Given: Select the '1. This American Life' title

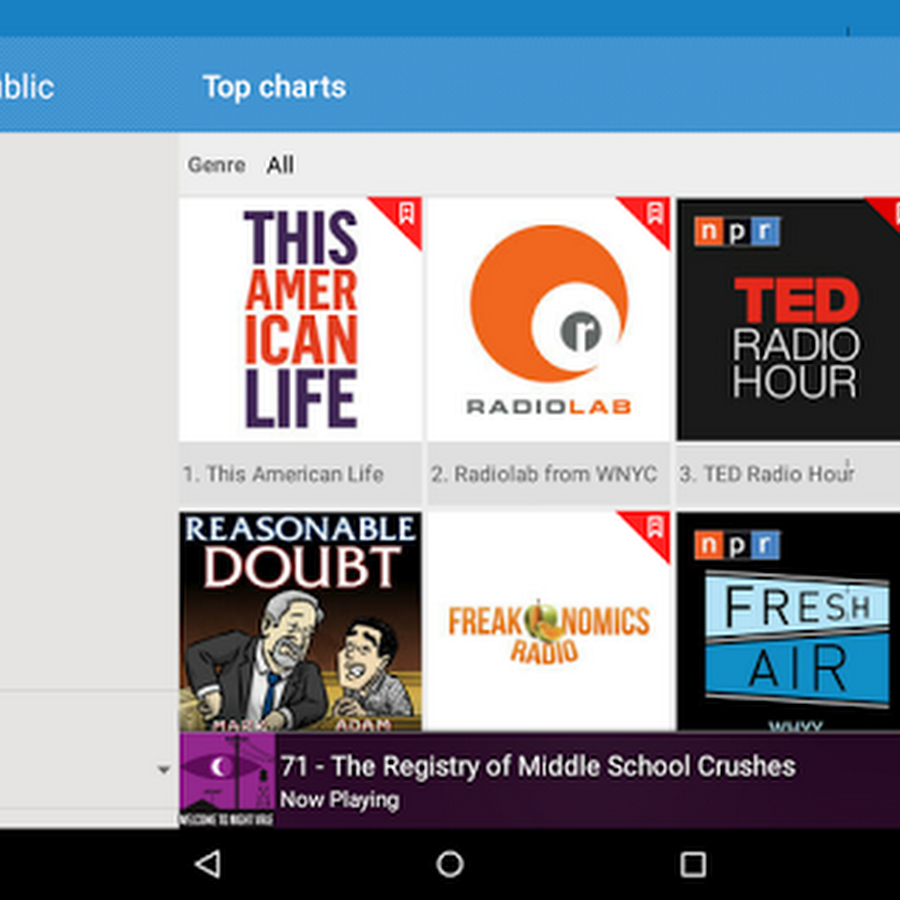Looking at the screenshot, I should pos(283,474).
